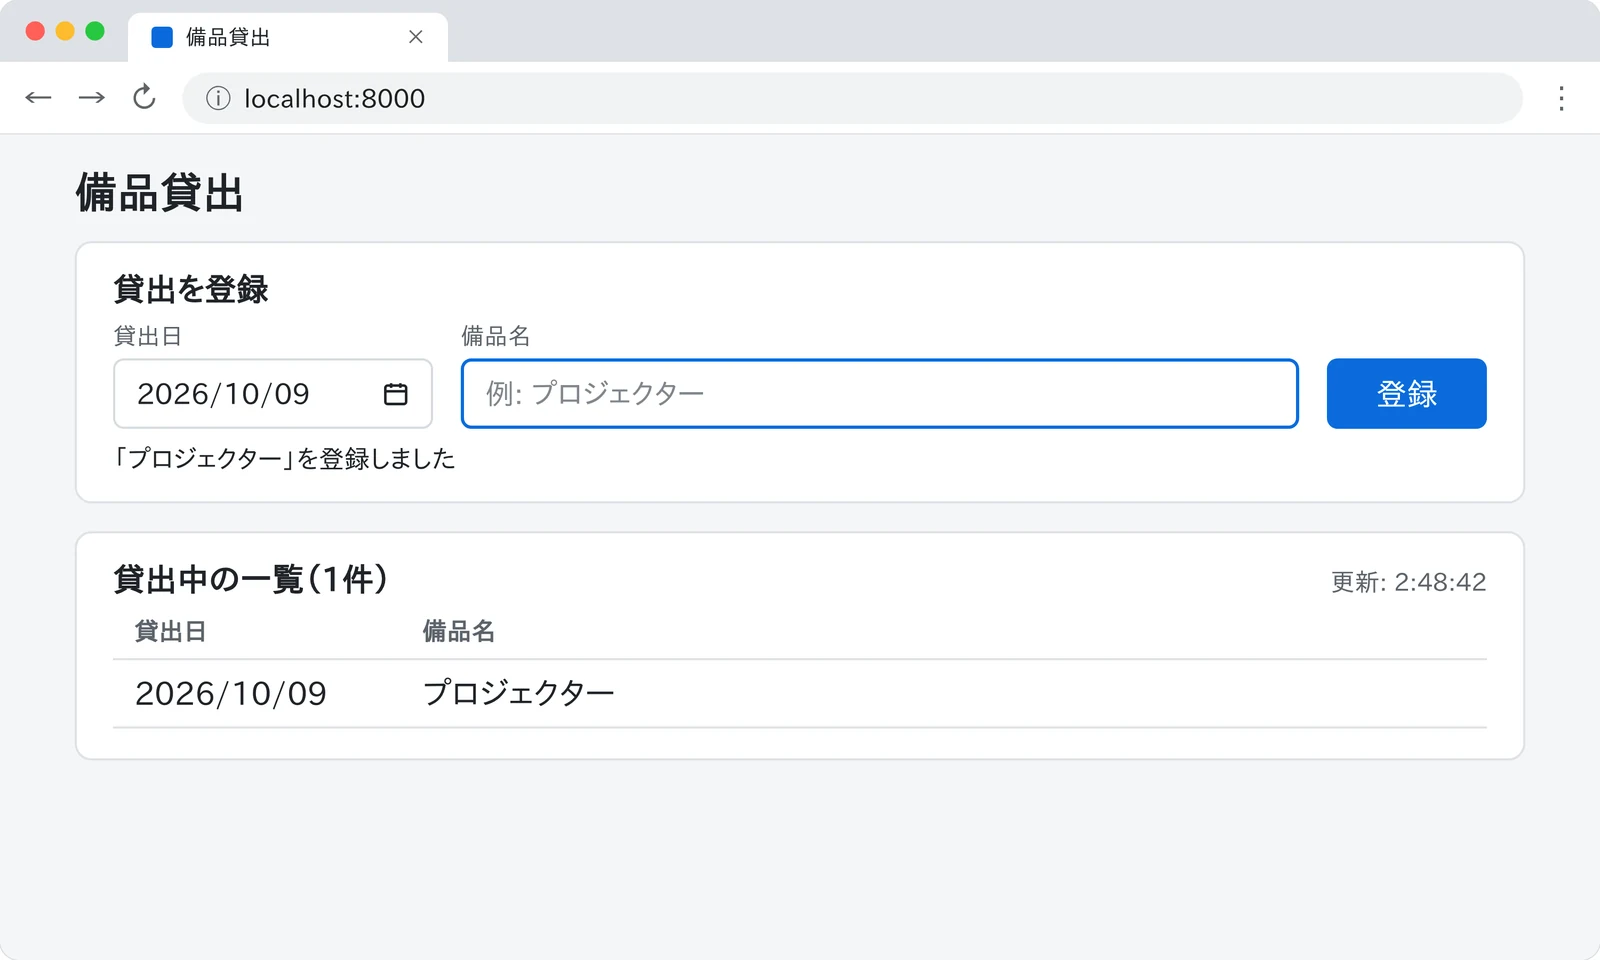Close the window with the red button
Screen dimensions: 1600x960
[35, 31]
